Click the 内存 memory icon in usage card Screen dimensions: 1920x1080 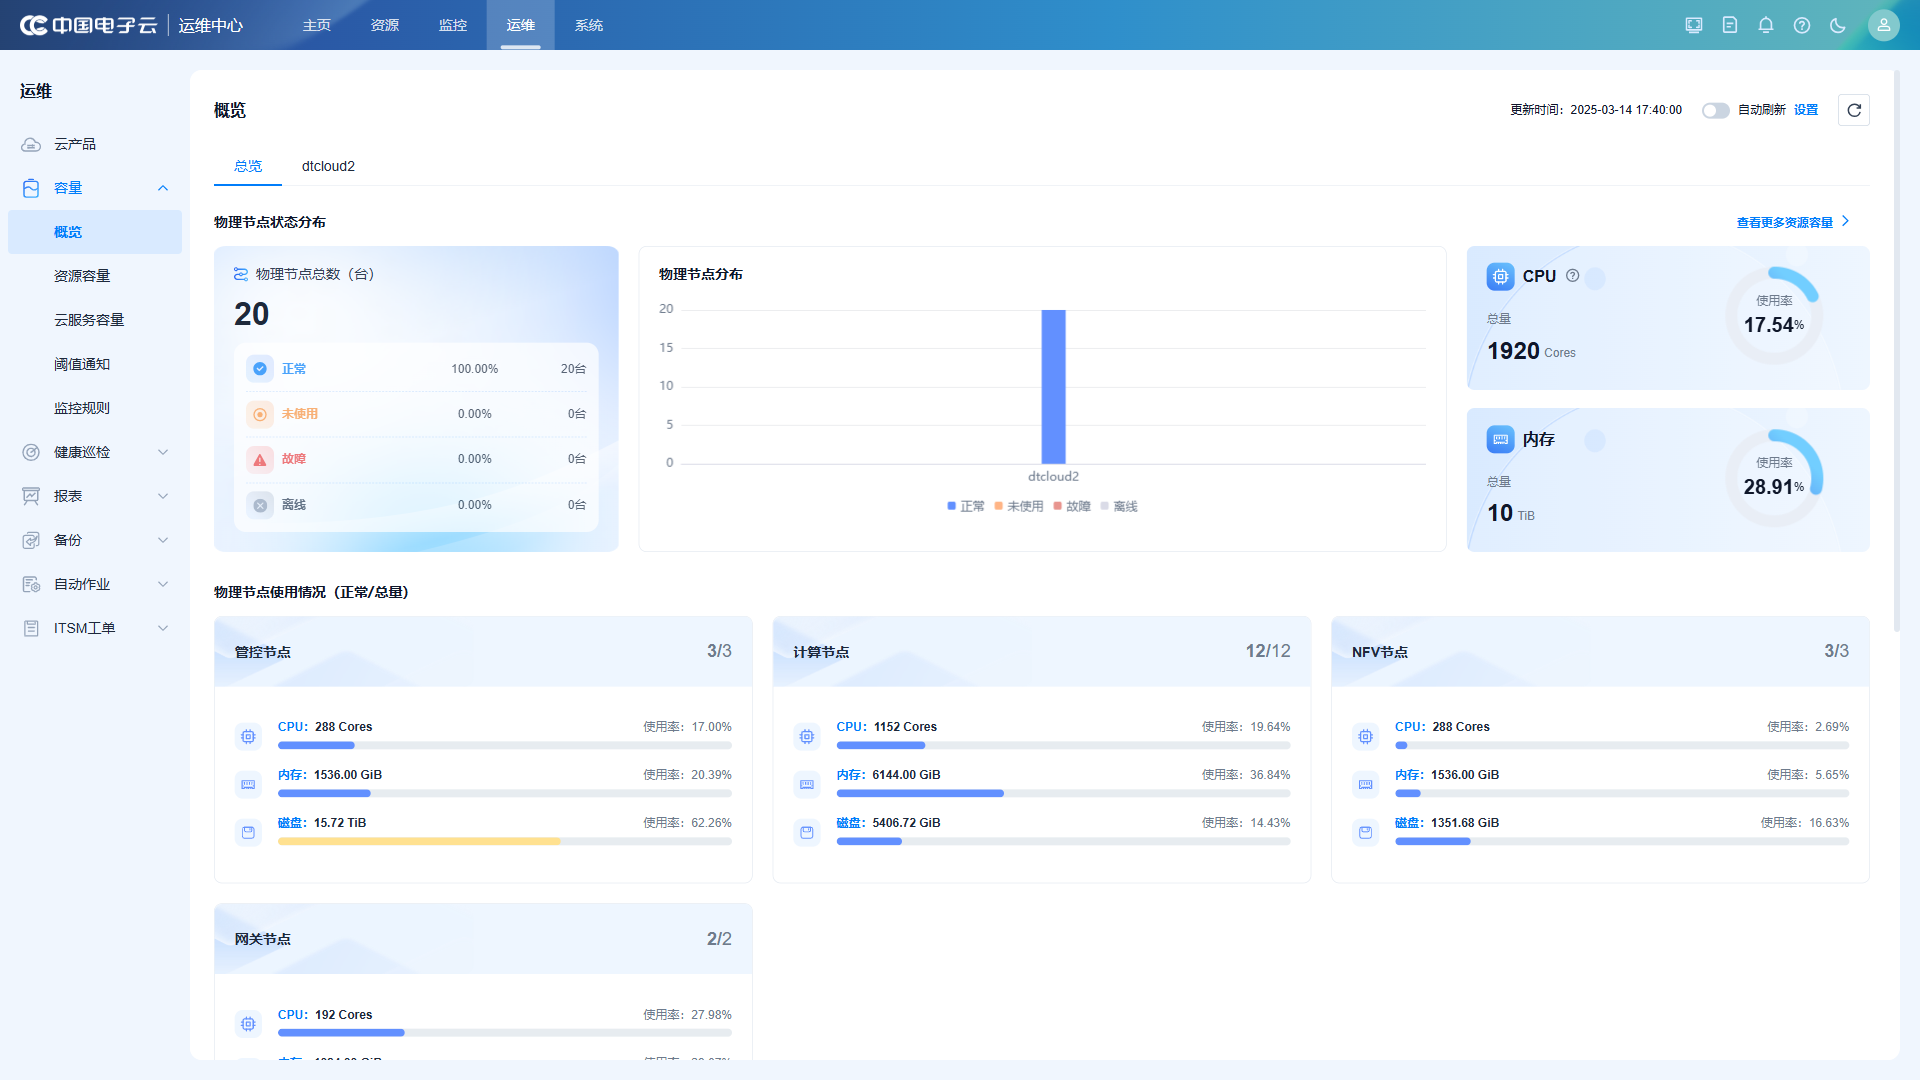coord(1501,439)
